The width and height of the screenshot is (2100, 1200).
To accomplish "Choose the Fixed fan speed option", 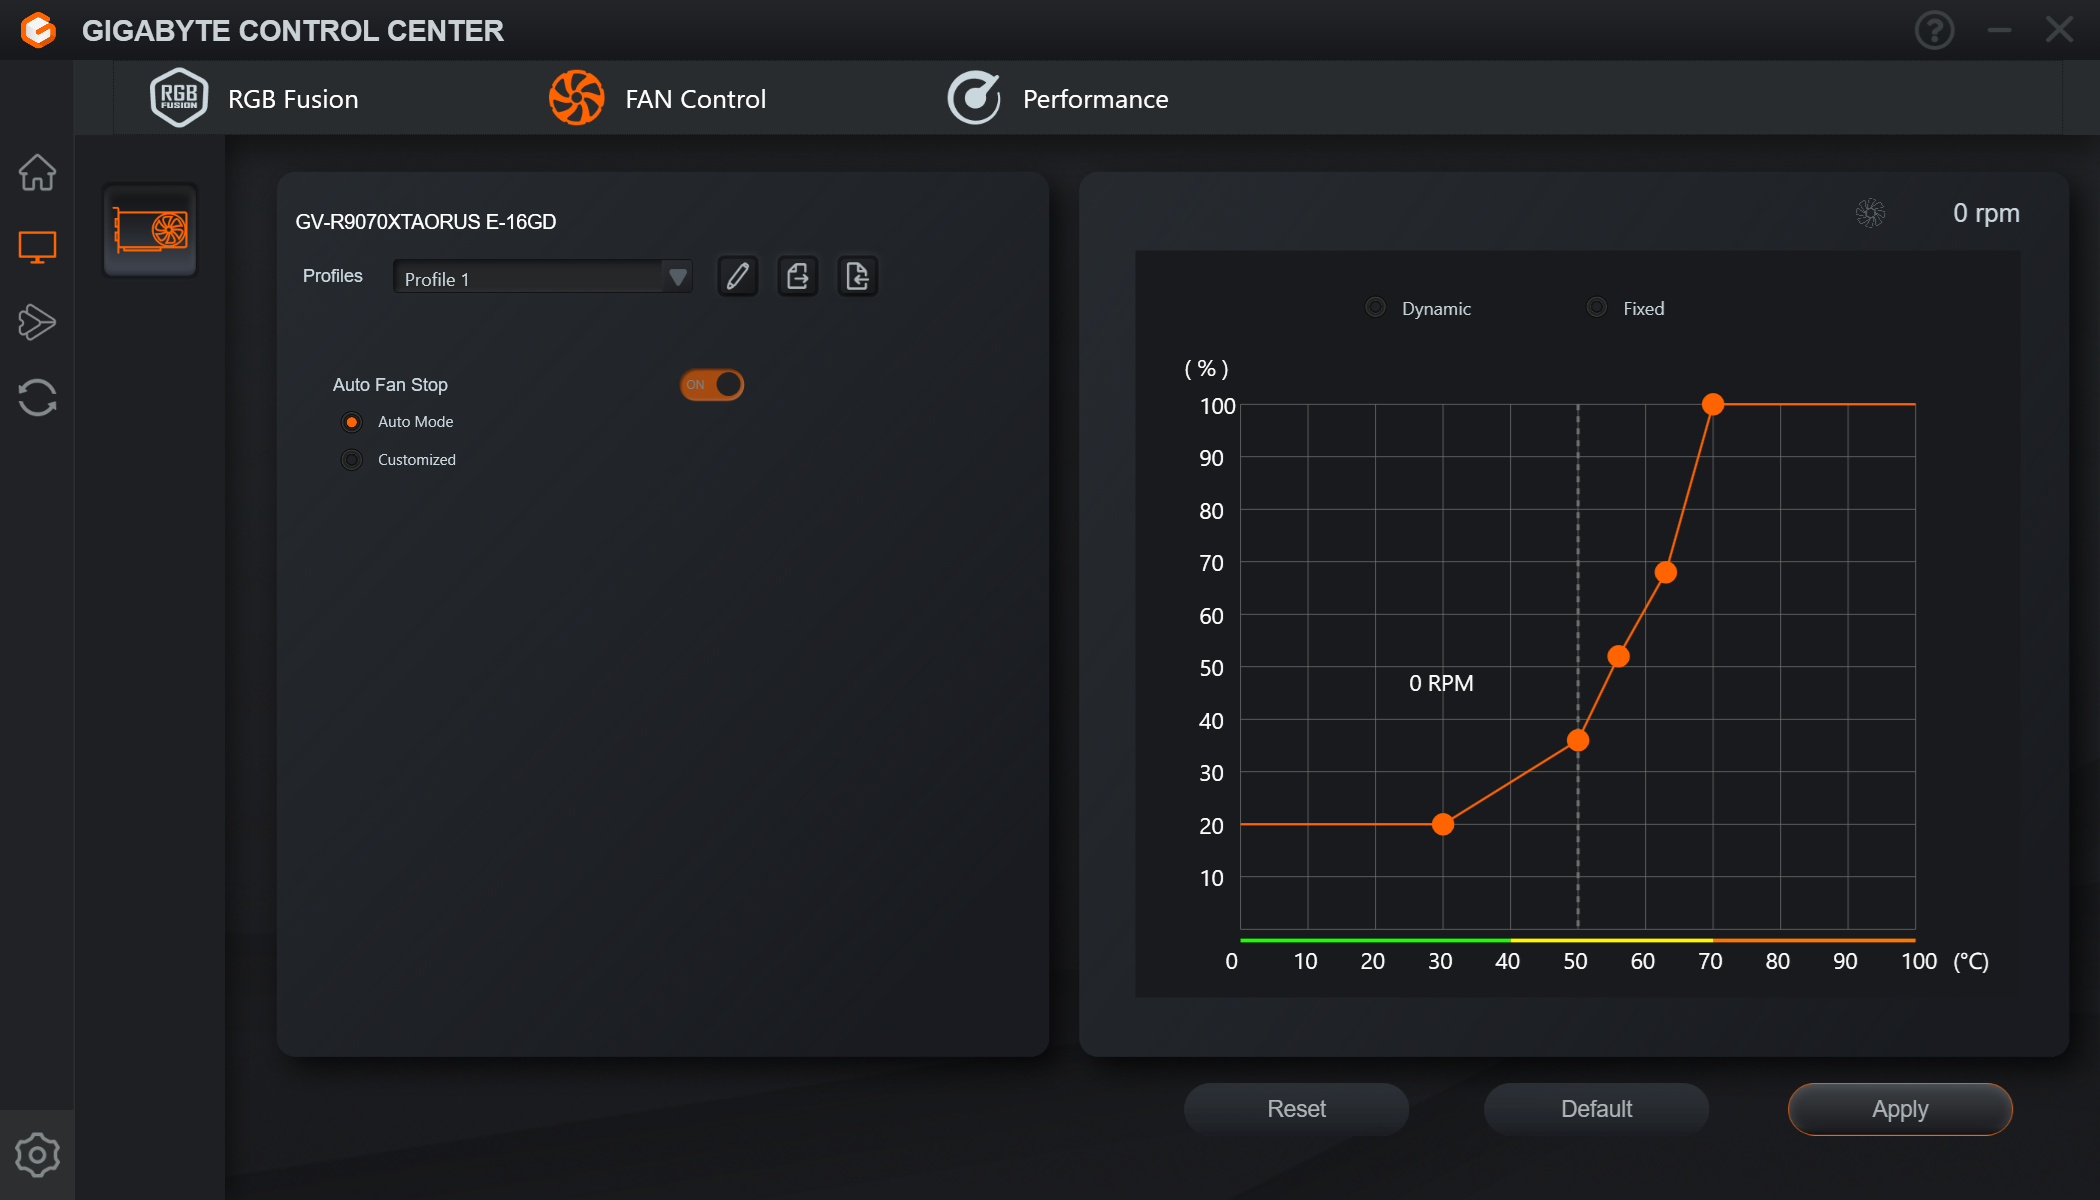I will (1597, 308).
